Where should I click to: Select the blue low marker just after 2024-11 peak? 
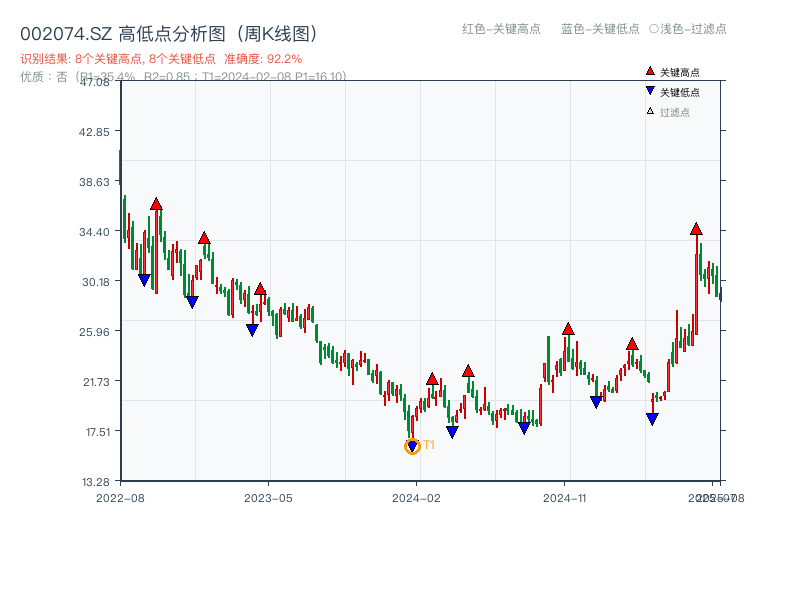596,402
